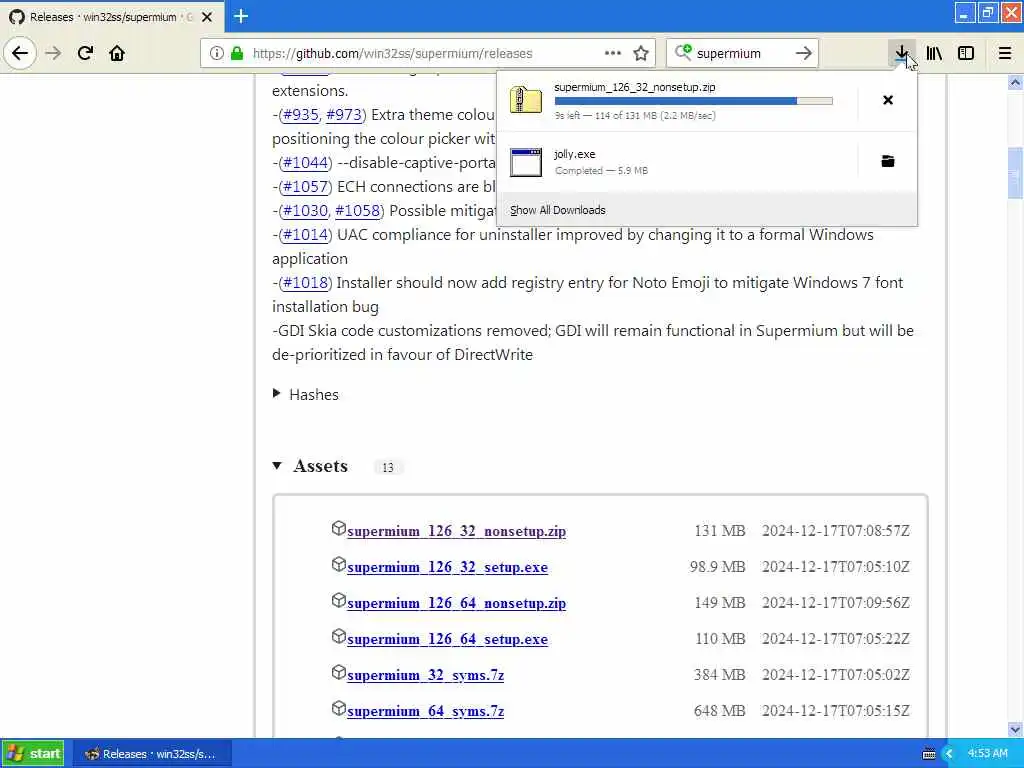Open containing folder for jolly.exe
Screen dimensions: 1024x768
[x=888, y=161]
